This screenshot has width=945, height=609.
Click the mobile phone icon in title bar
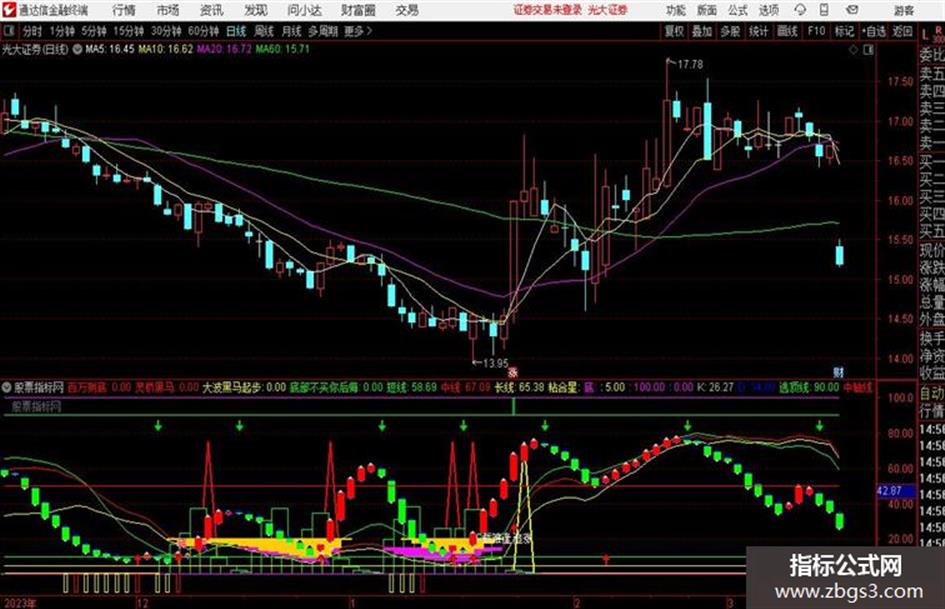pyautogui.click(x=824, y=10)
